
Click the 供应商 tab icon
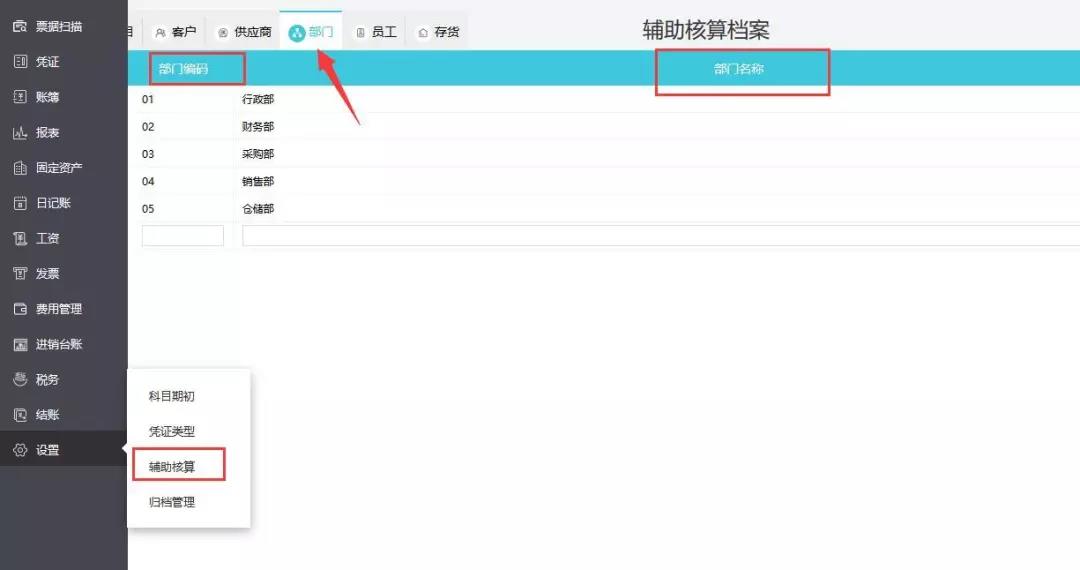[222, 32]
